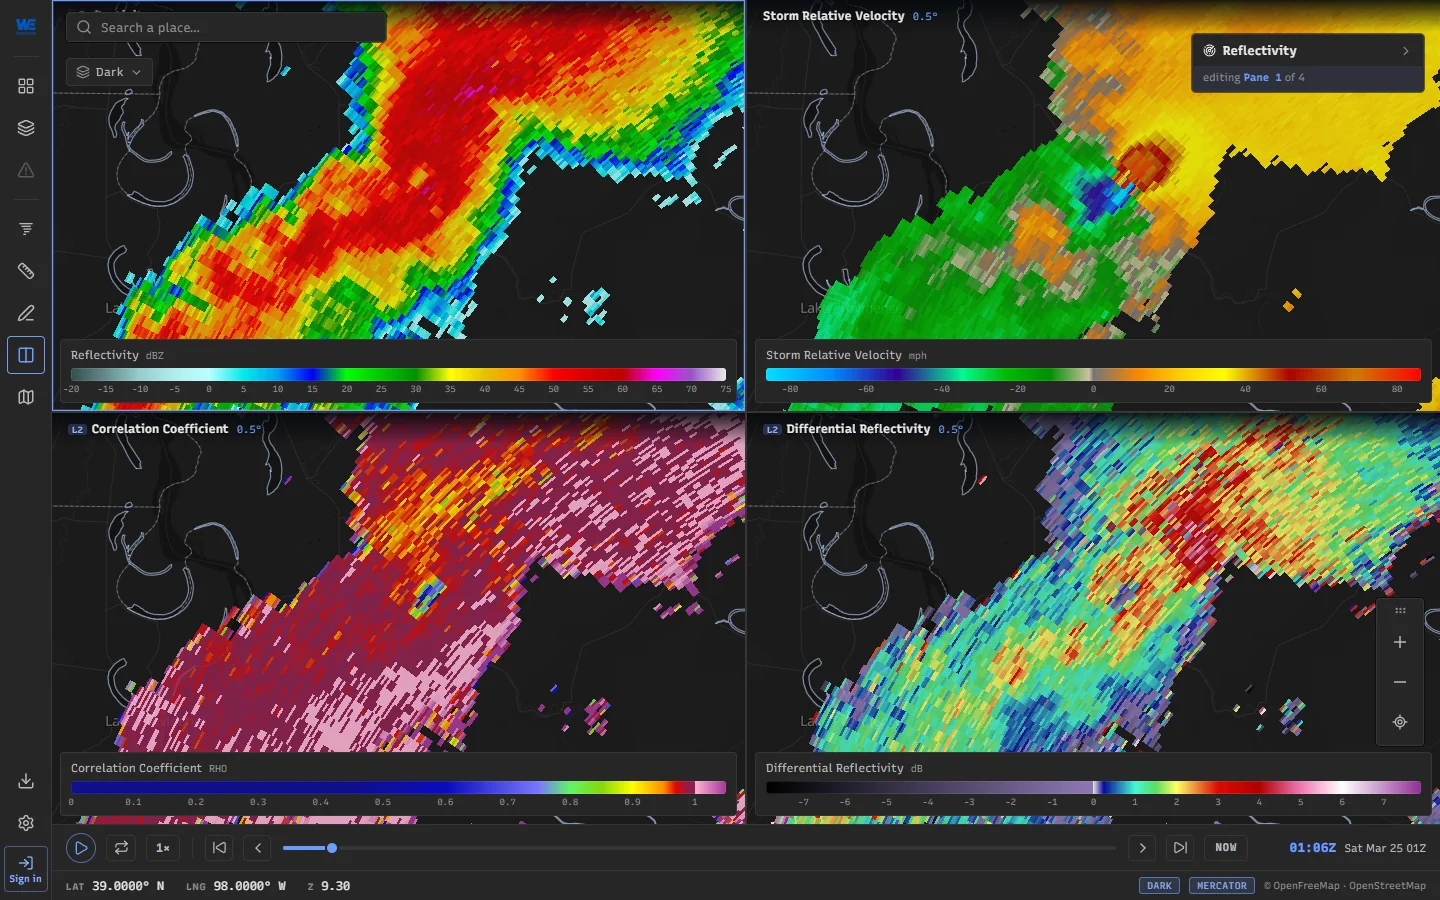Select the Storm Relative Velocity pane title

[x=833, y=16]
